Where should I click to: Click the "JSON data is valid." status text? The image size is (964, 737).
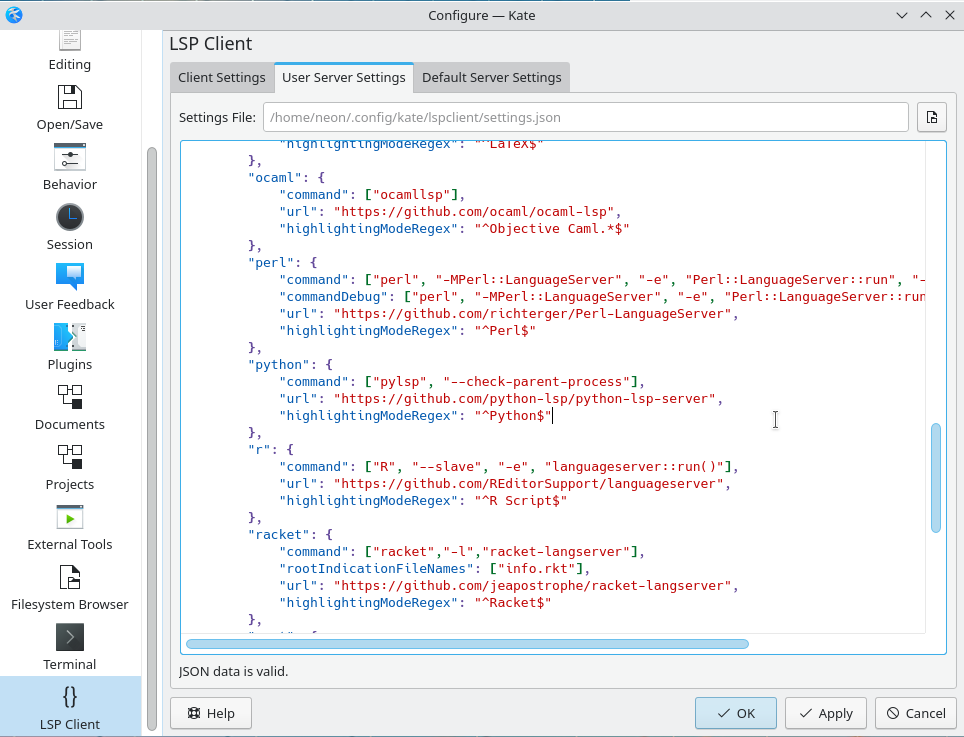tap(233, 671)
